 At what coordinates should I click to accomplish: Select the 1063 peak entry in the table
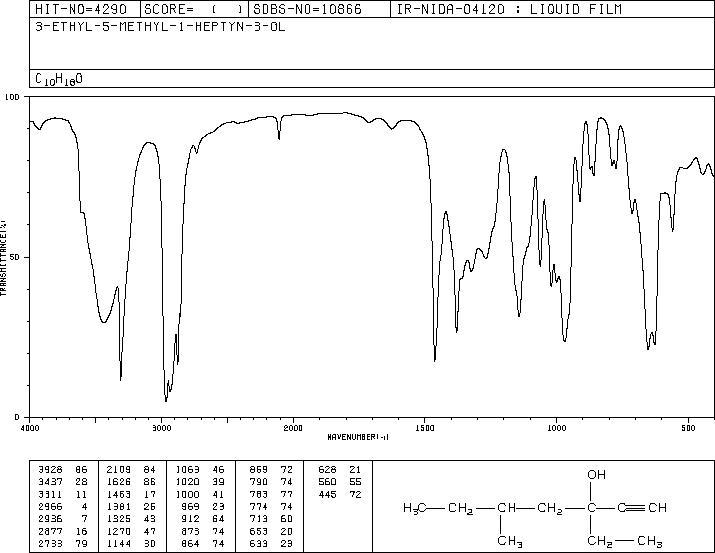tap(200, 469)
